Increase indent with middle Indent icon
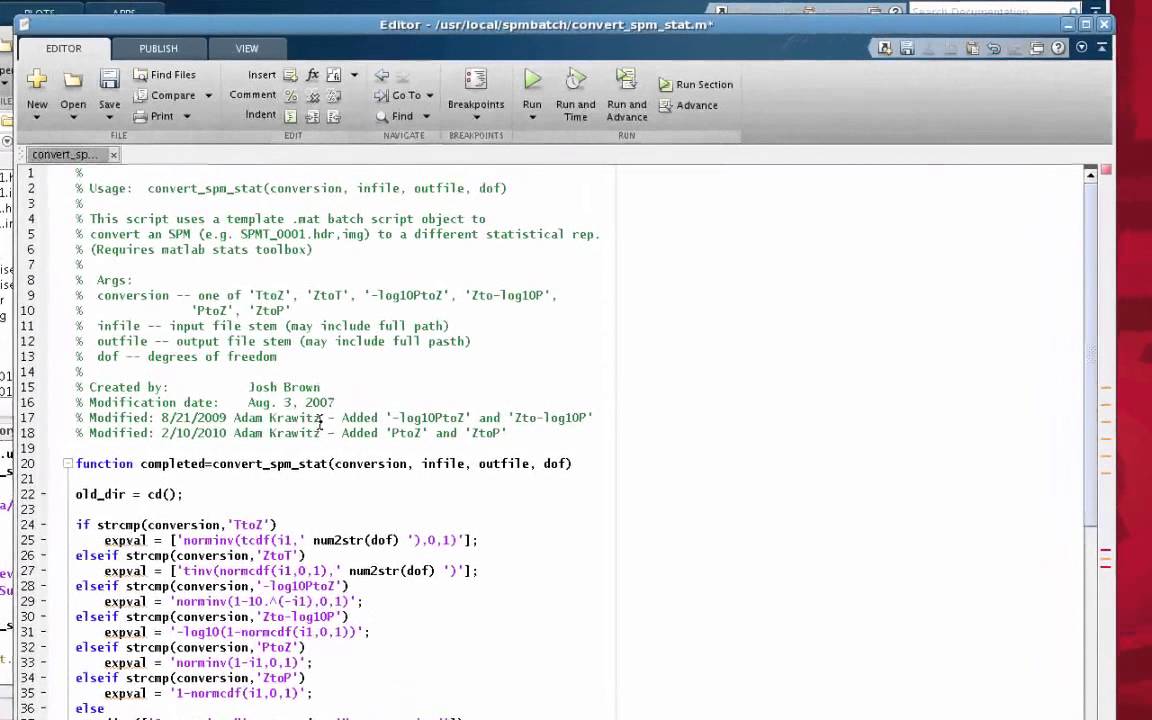This screenshot has width=1152, height=720. (312, 116)
